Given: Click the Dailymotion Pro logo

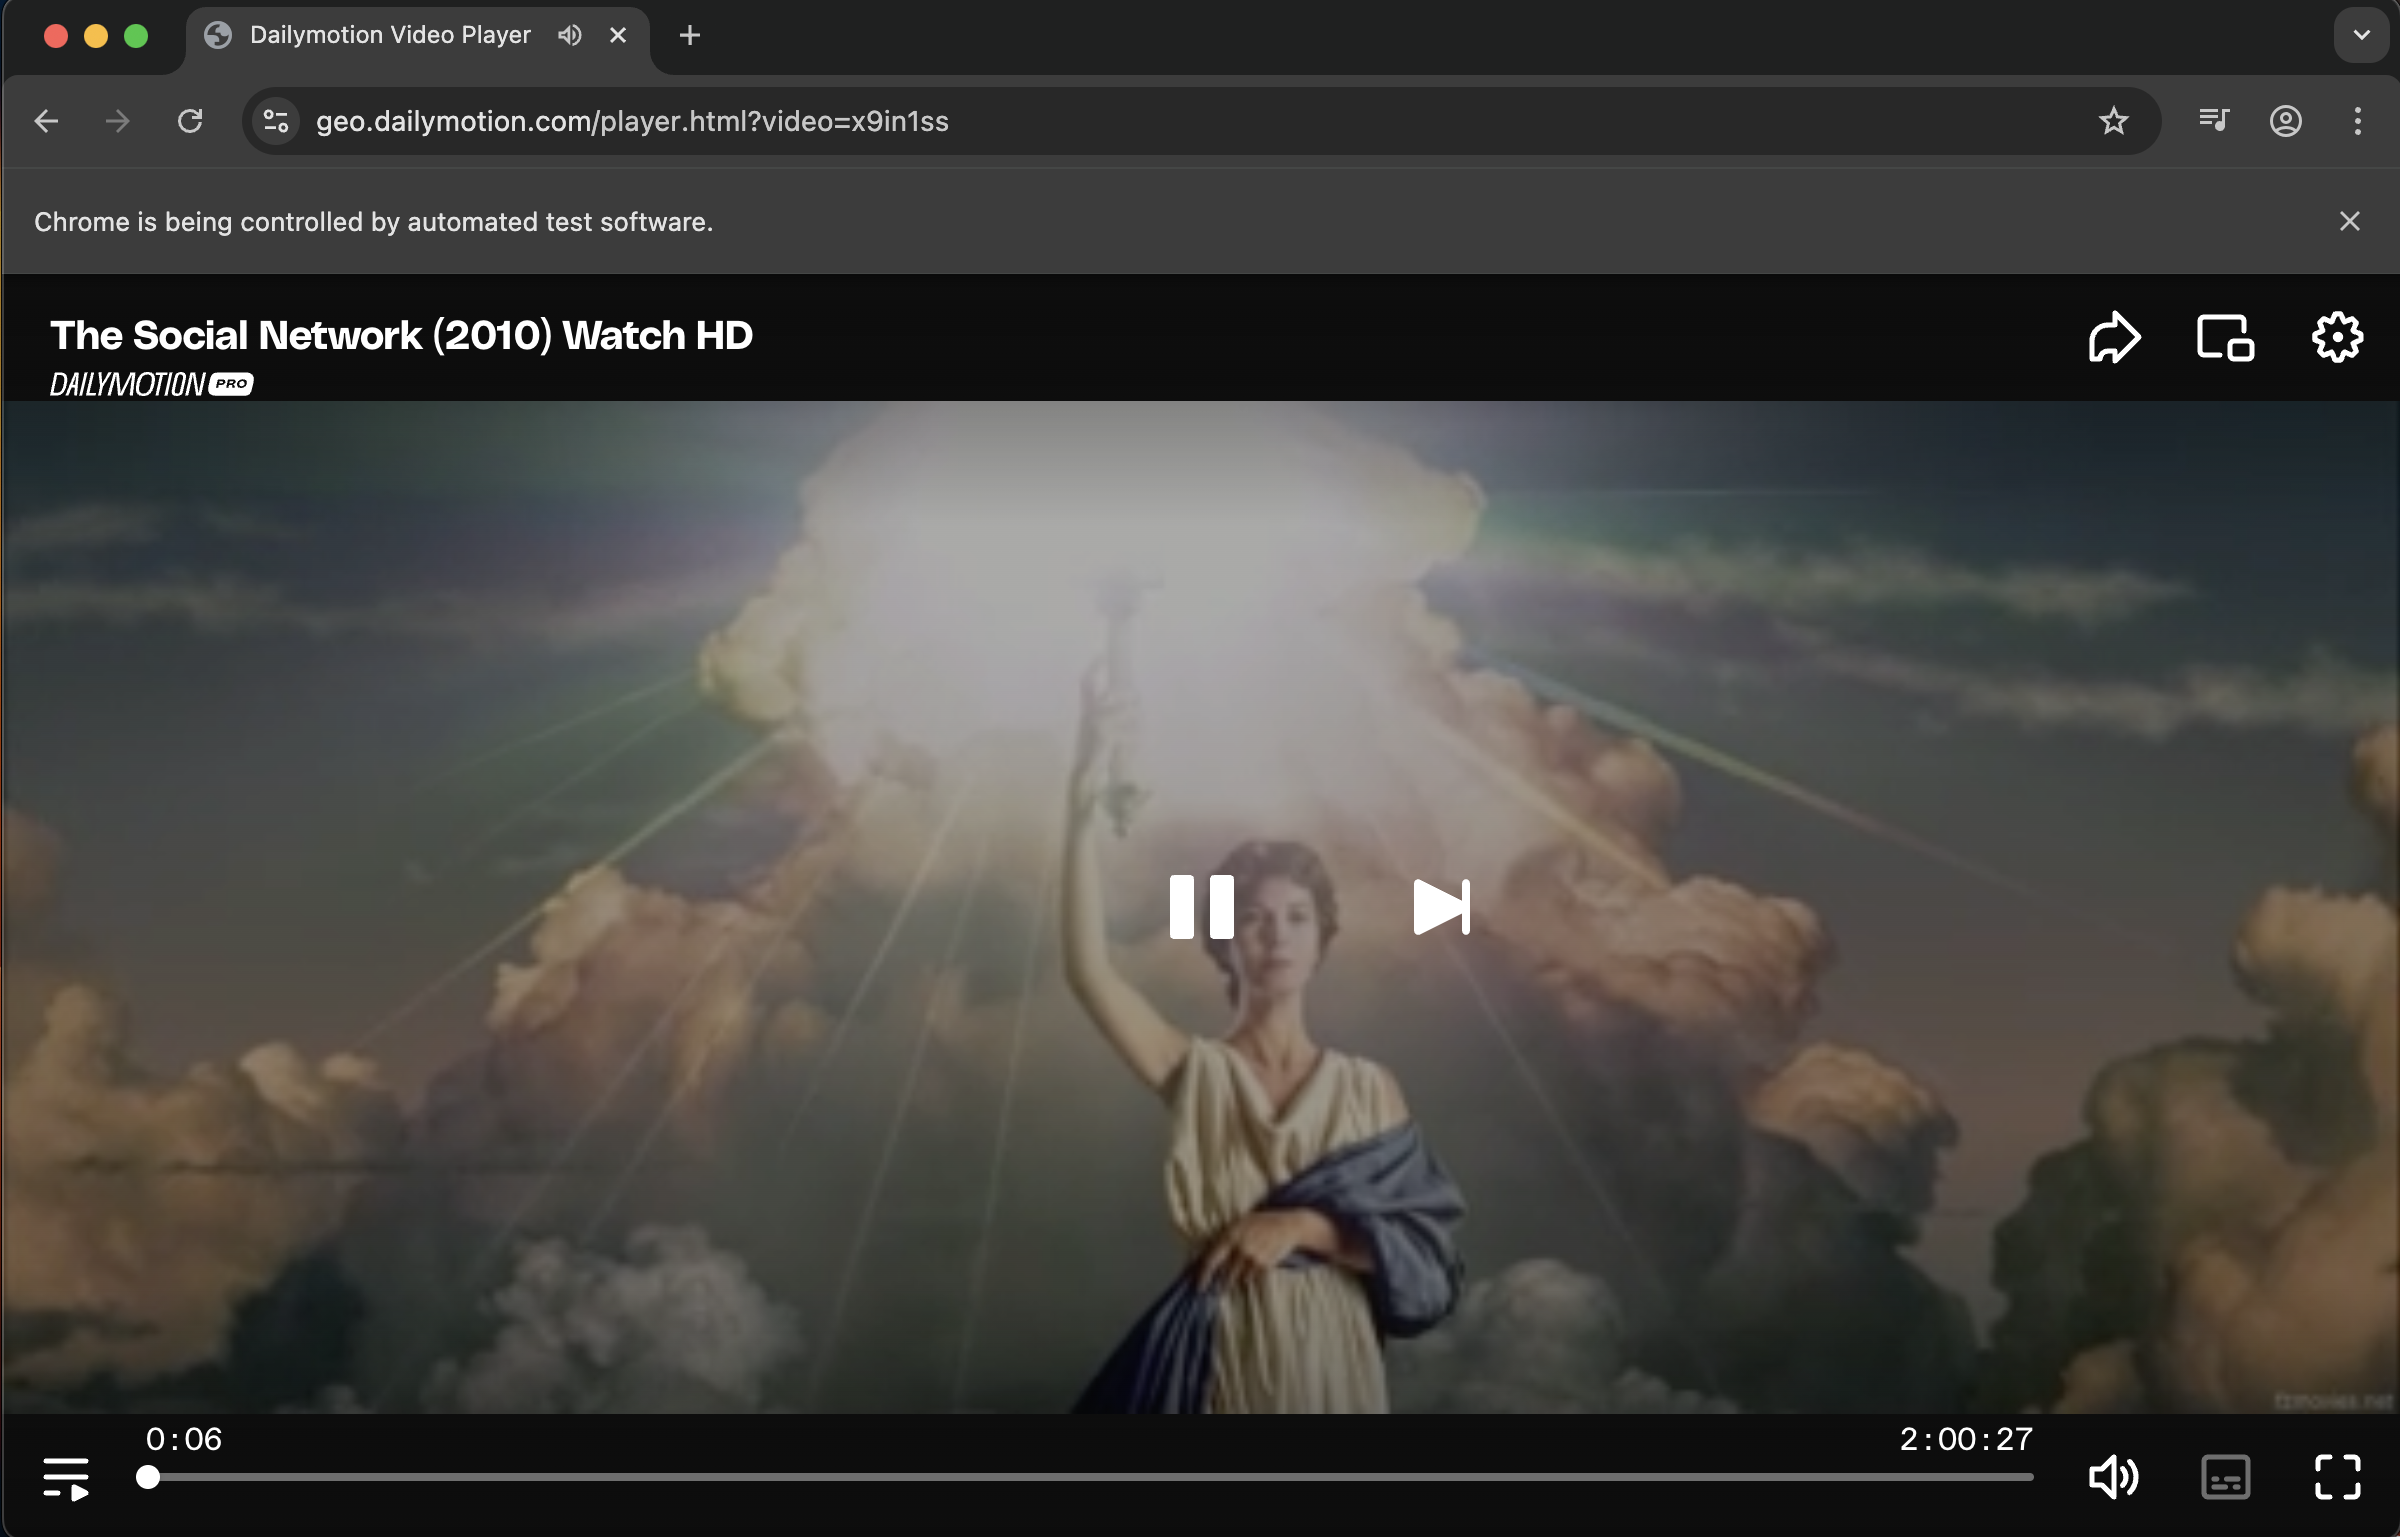Looking at the screenshot, I should 151,384.
